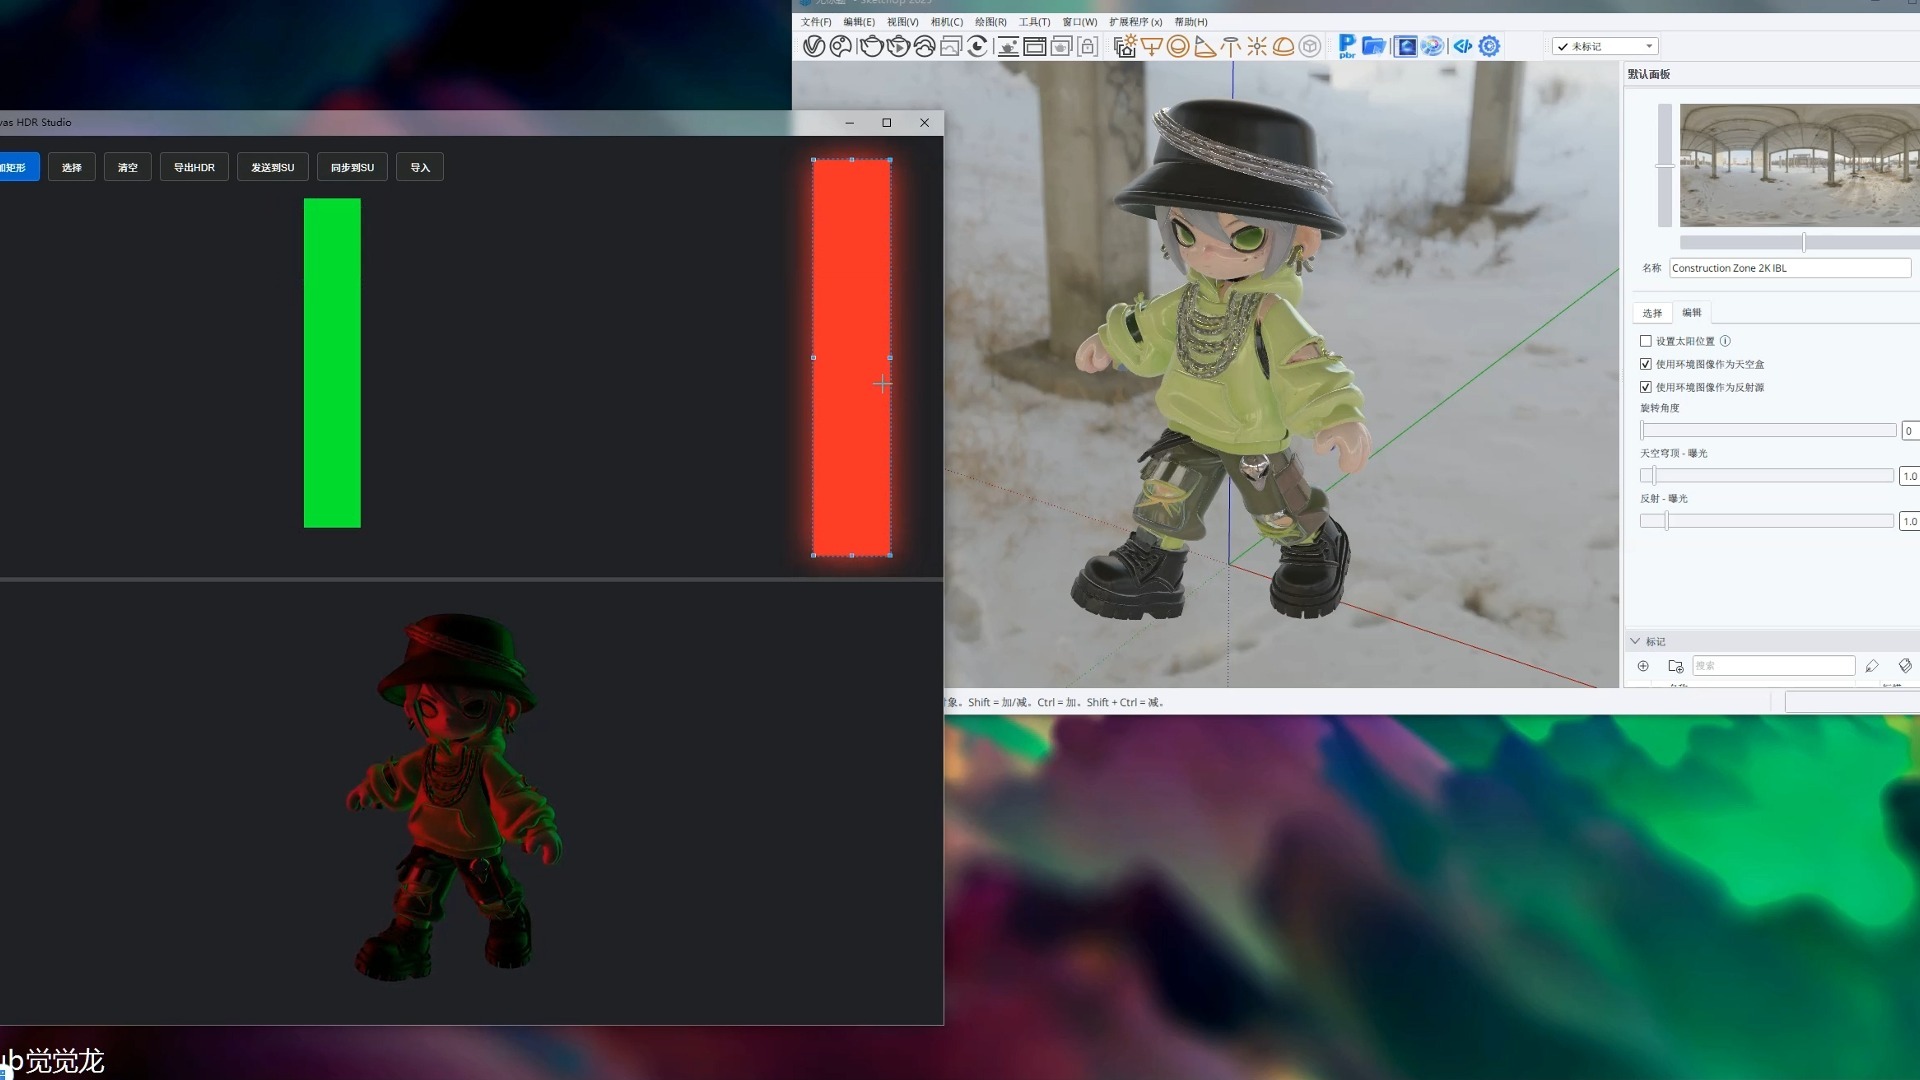Click the light gen sun-house icon

[x=1125, y=46]
